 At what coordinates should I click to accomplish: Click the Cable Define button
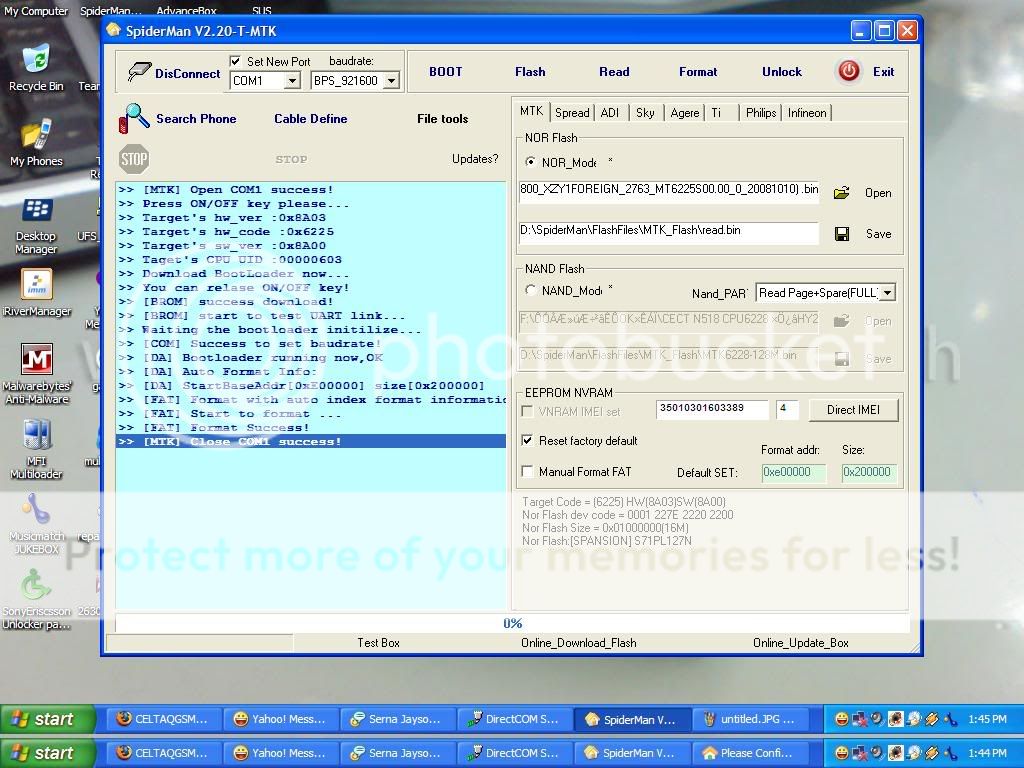point(310,119)
